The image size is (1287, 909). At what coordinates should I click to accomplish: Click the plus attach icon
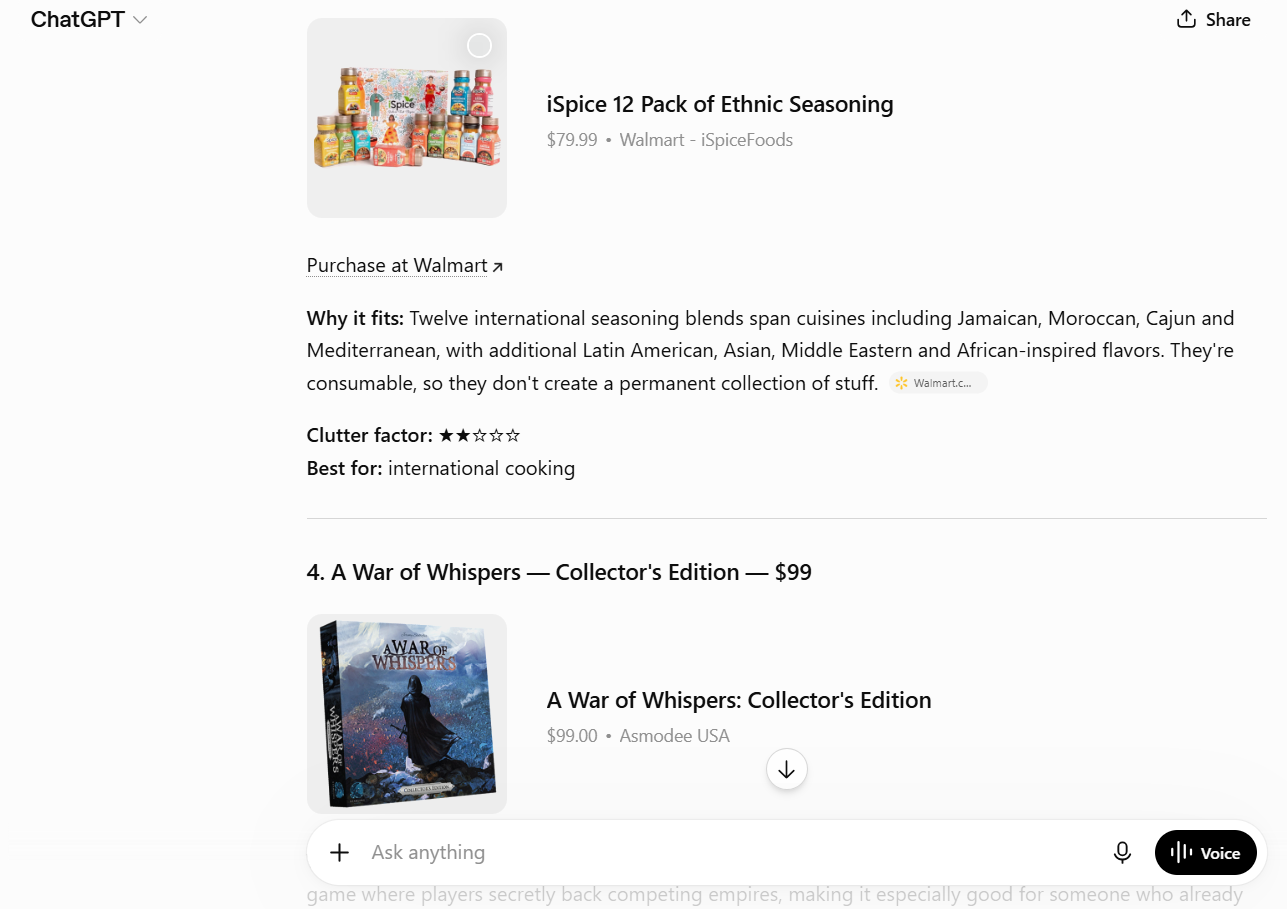(340, 852)
